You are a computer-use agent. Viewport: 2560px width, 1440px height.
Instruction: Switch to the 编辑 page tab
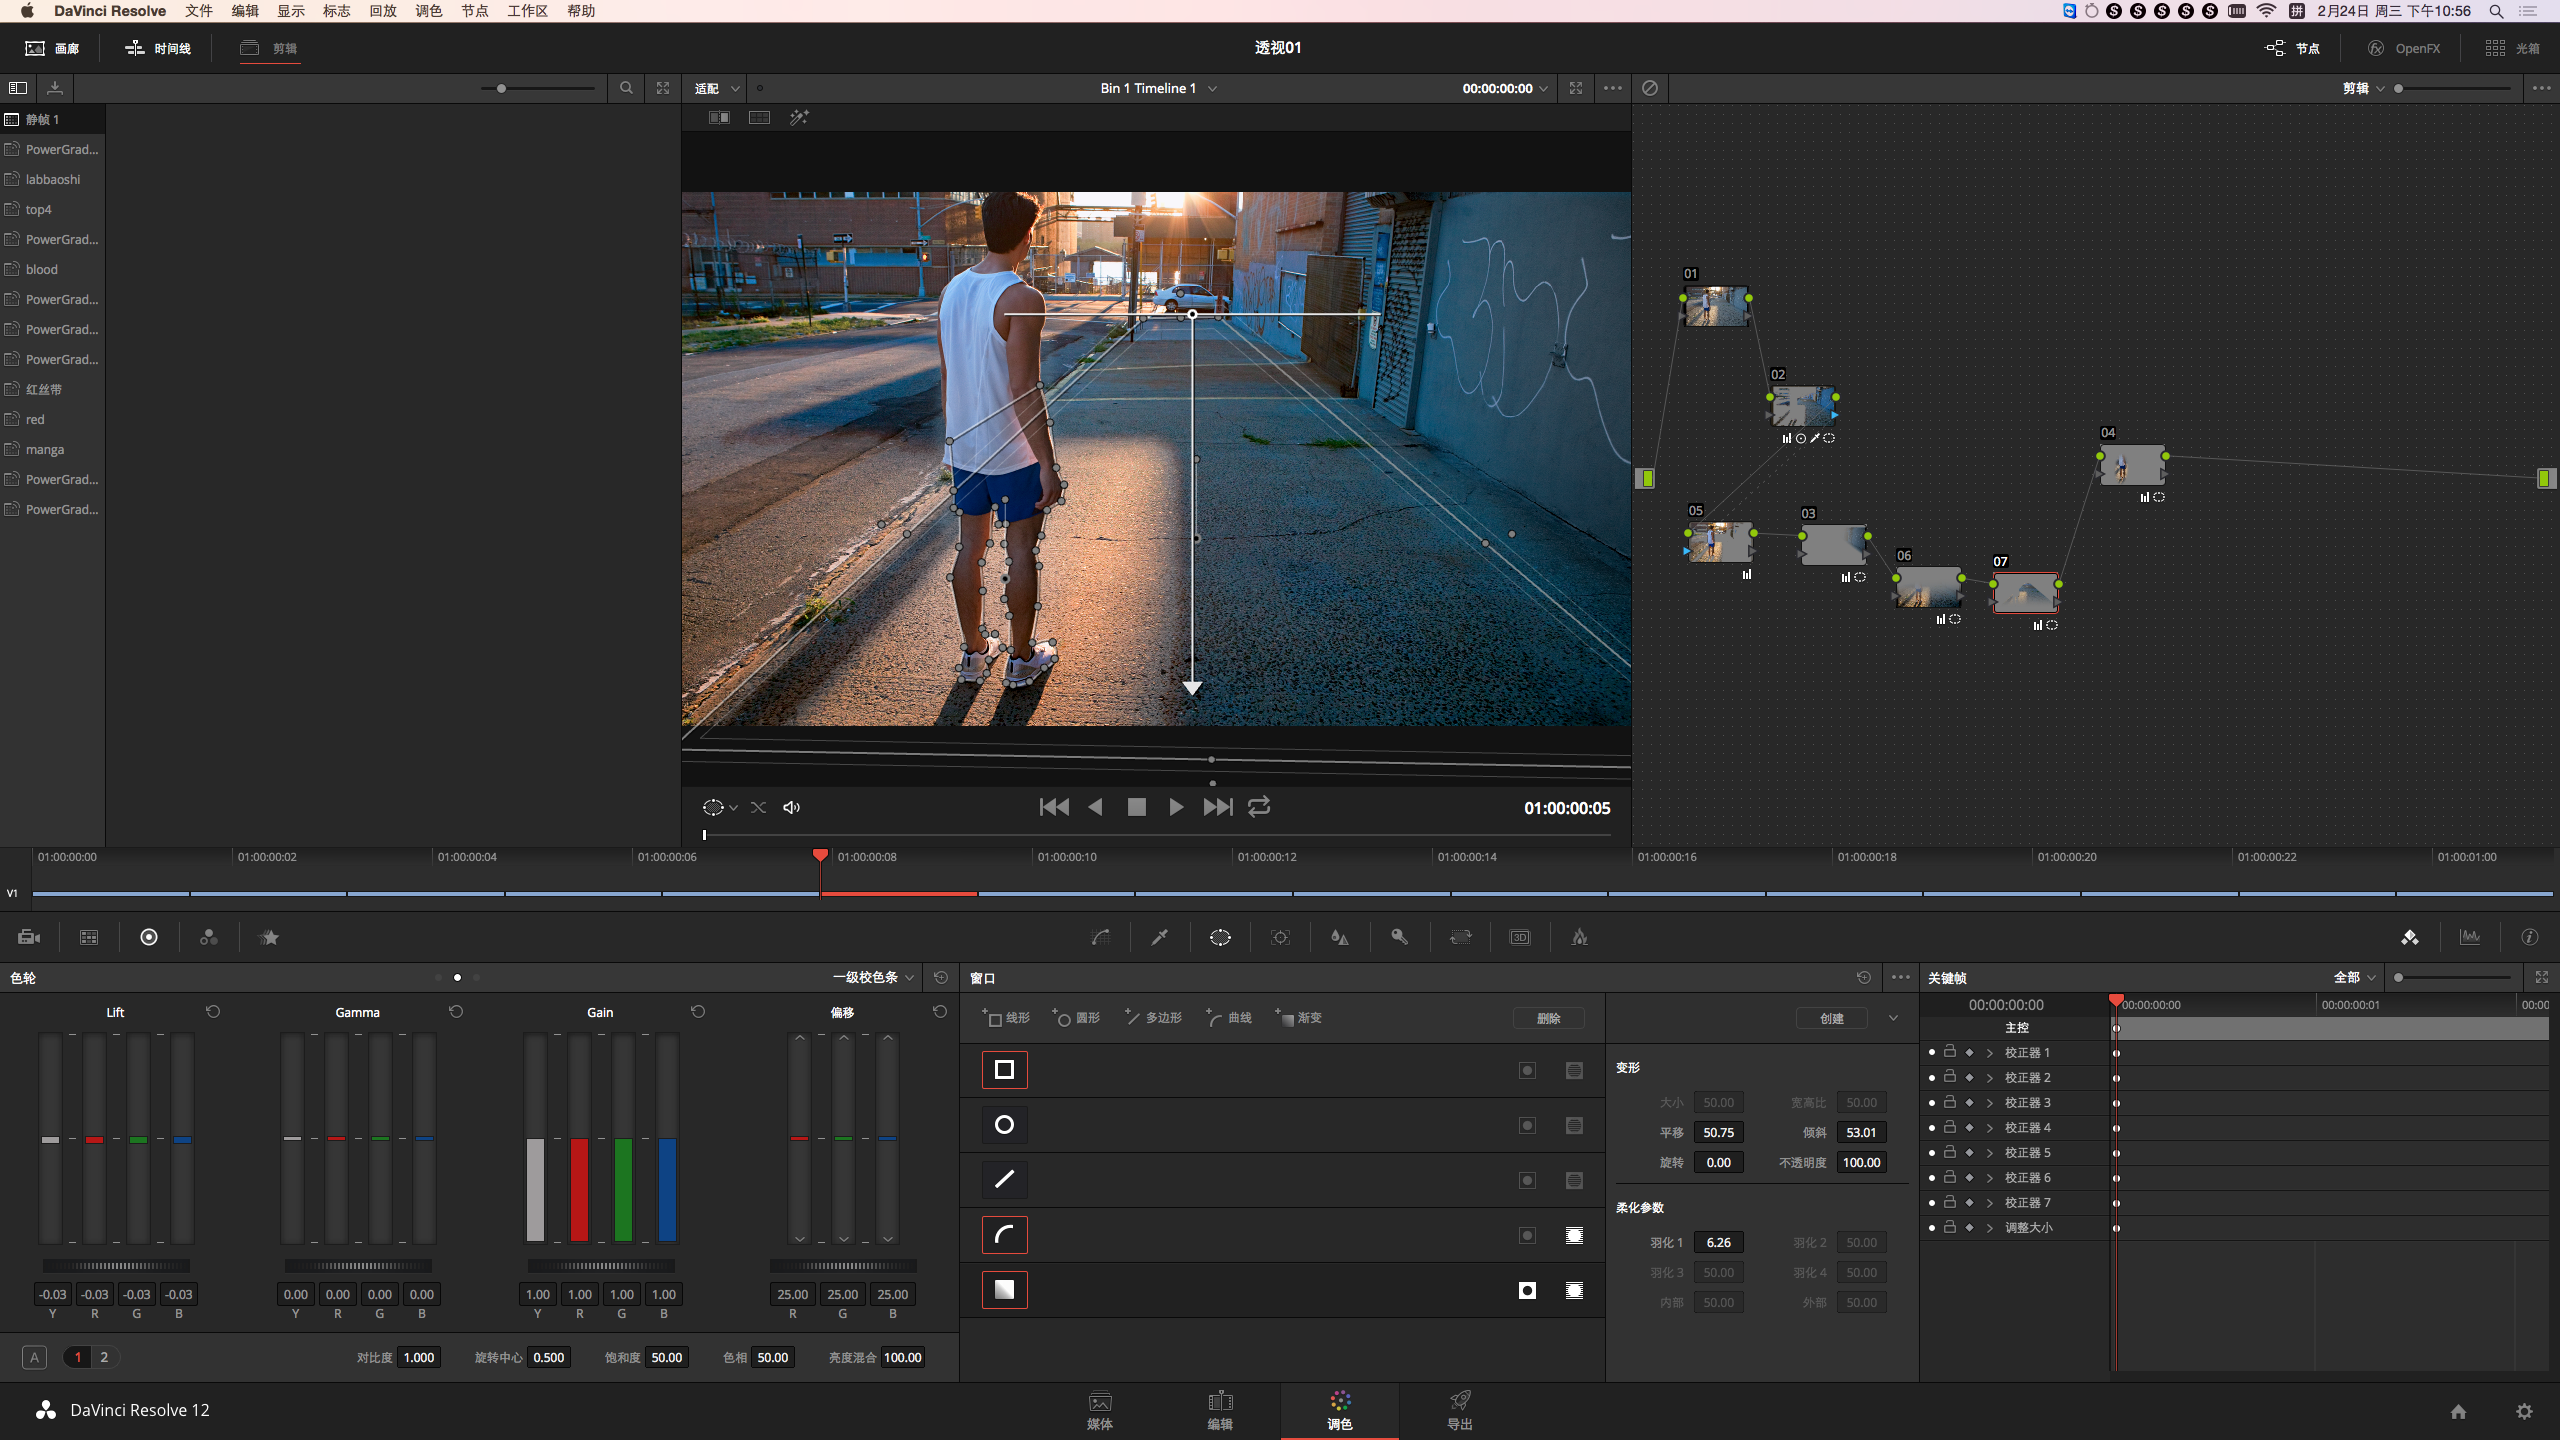point(1220,1410)
